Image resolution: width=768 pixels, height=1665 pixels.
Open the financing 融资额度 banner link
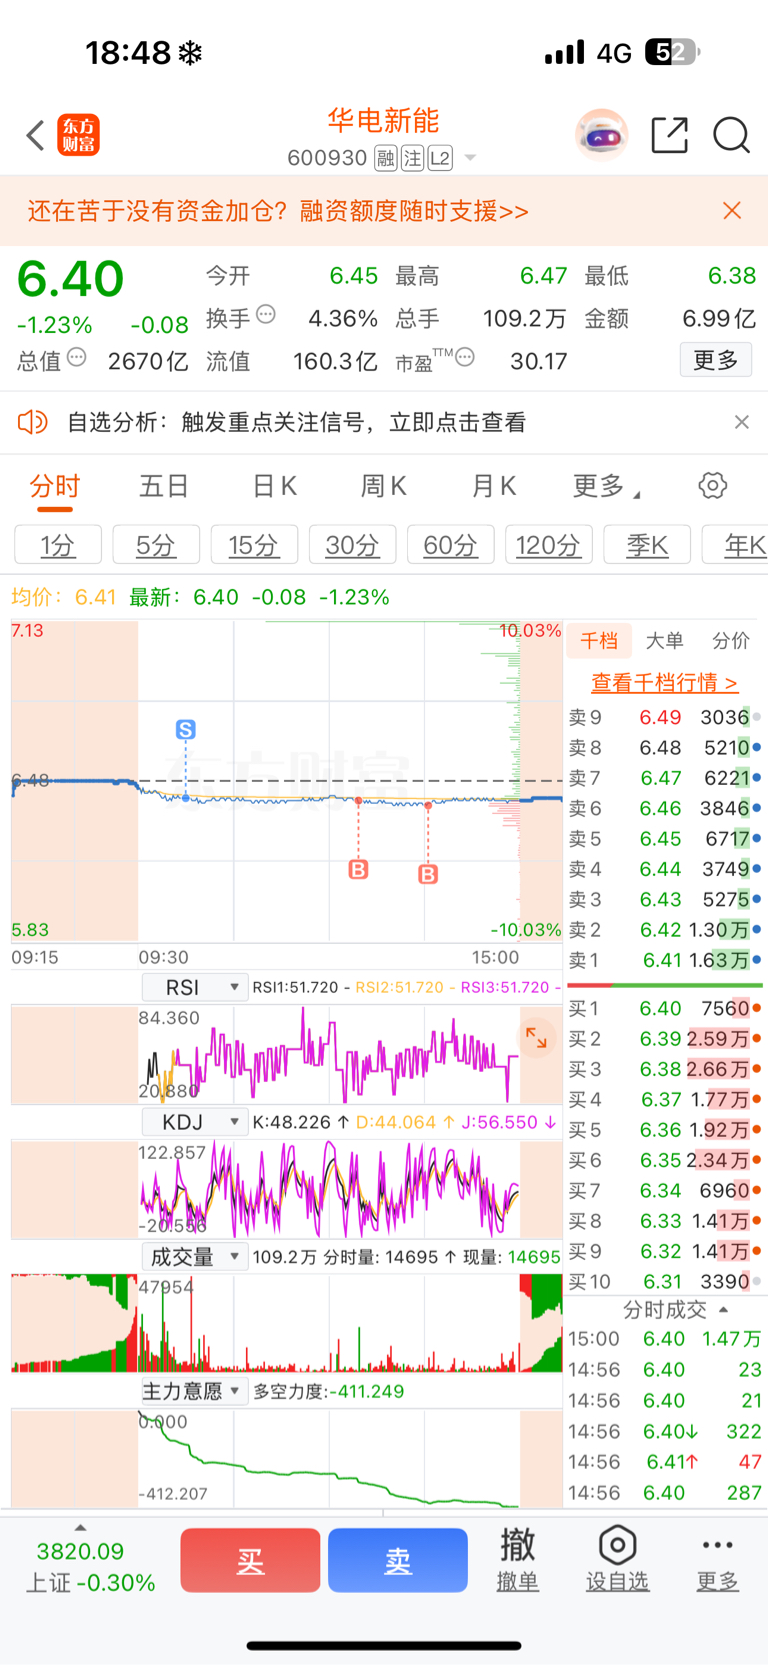pyautogui.click(x=278, y=211)
